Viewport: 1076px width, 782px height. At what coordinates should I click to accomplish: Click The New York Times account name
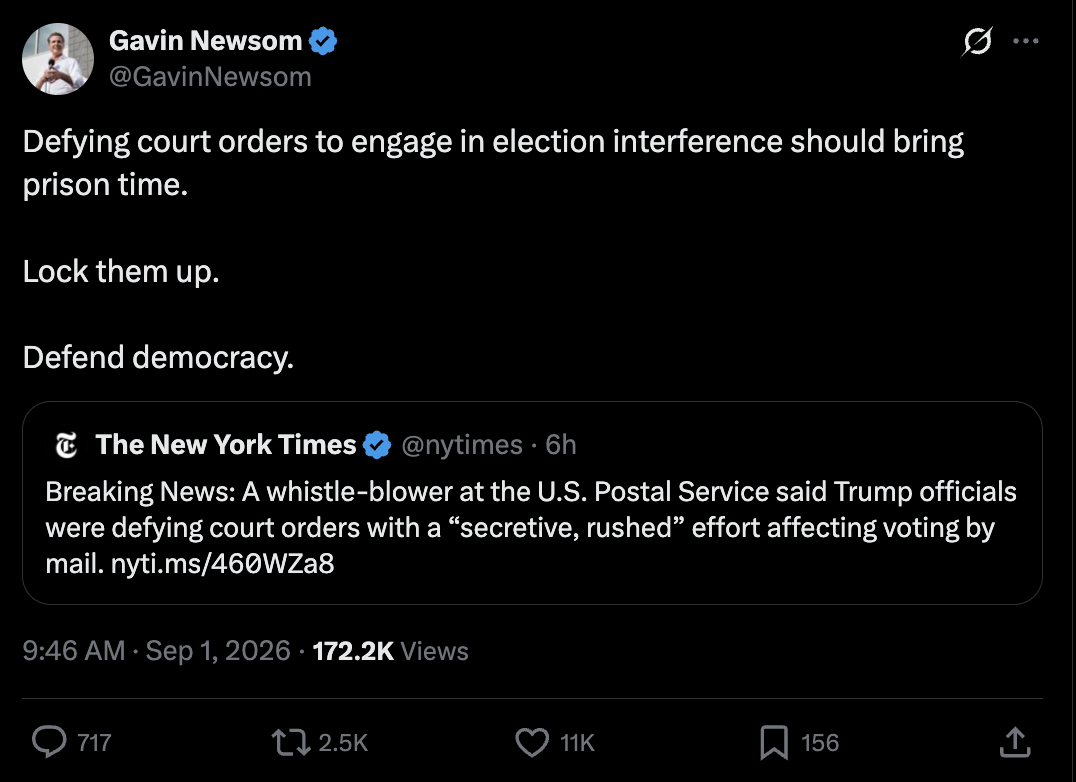(x=226, y=445)
